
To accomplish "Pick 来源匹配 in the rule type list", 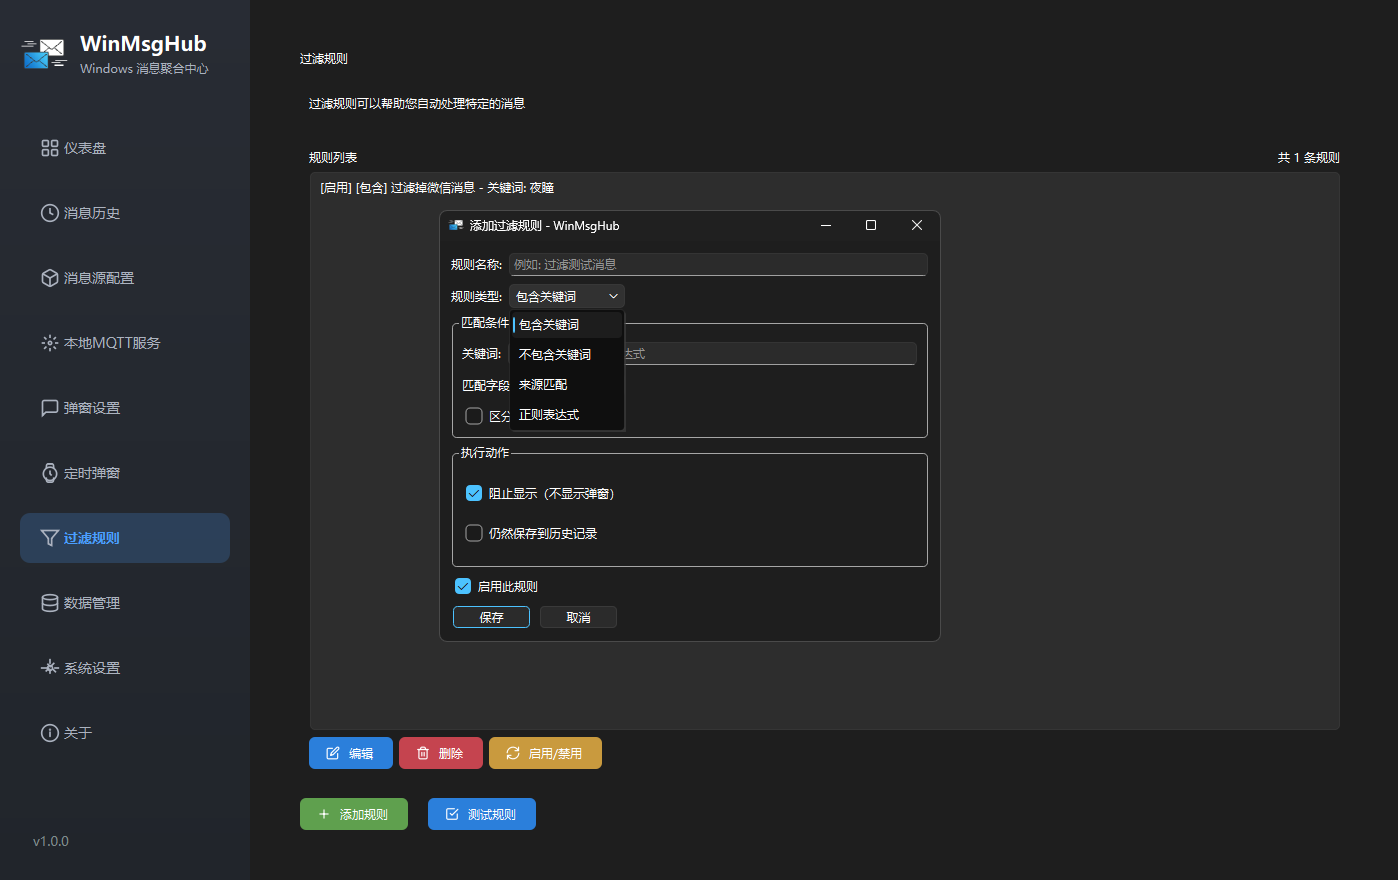I will tap(543, 385).
